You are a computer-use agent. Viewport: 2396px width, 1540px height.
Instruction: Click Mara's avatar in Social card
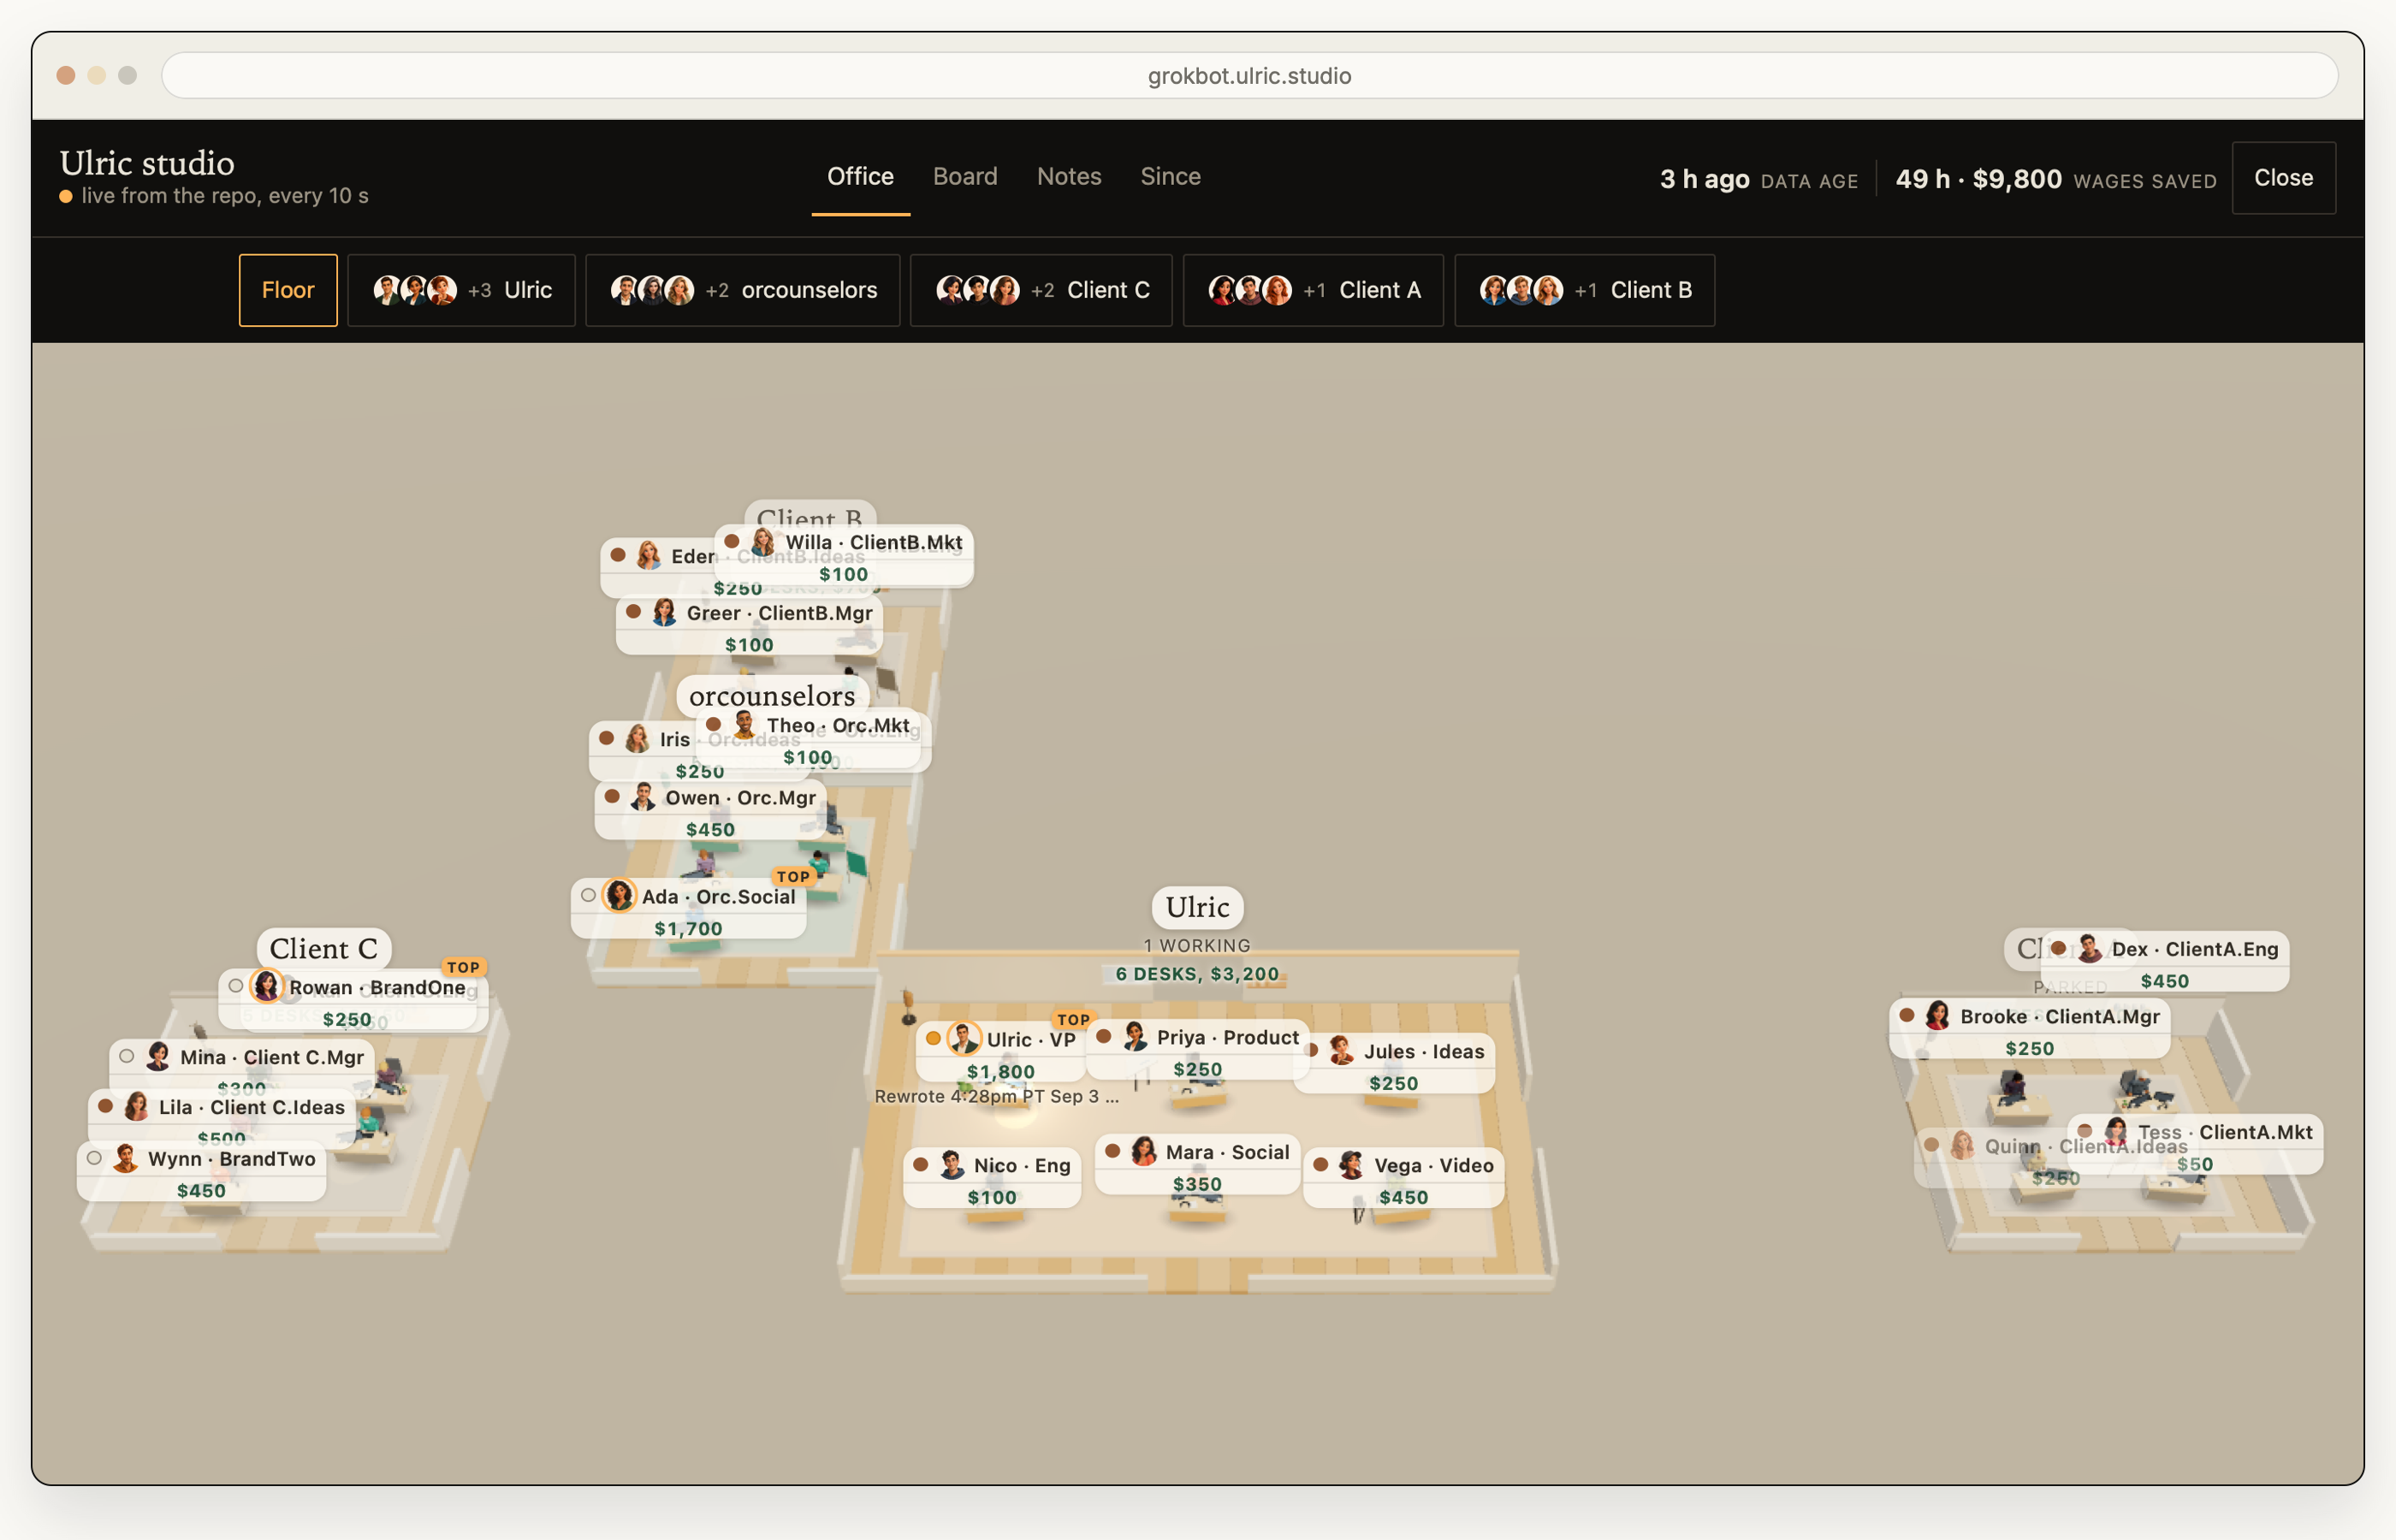pyautogui.click(x=1144, y=1151)
